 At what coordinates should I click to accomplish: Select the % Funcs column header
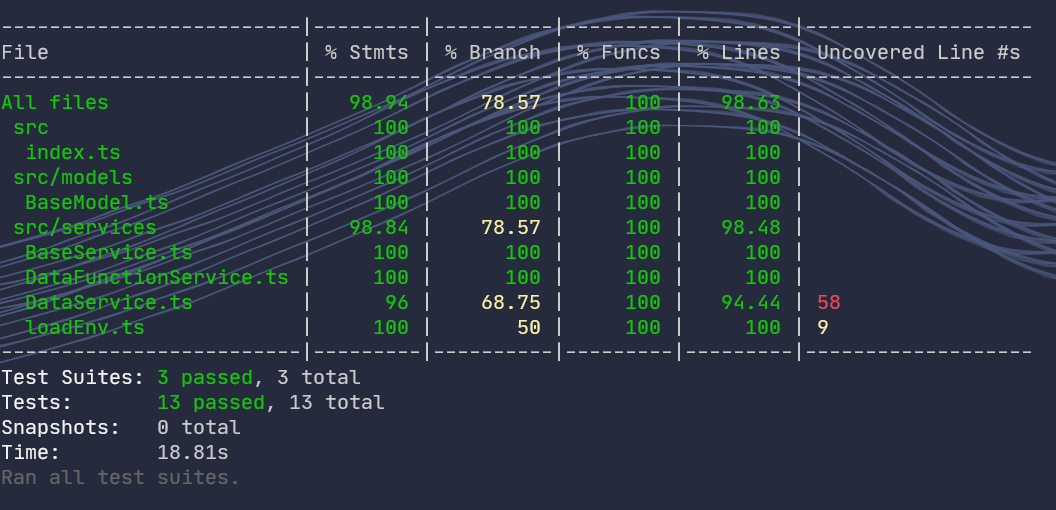(618, 52)
